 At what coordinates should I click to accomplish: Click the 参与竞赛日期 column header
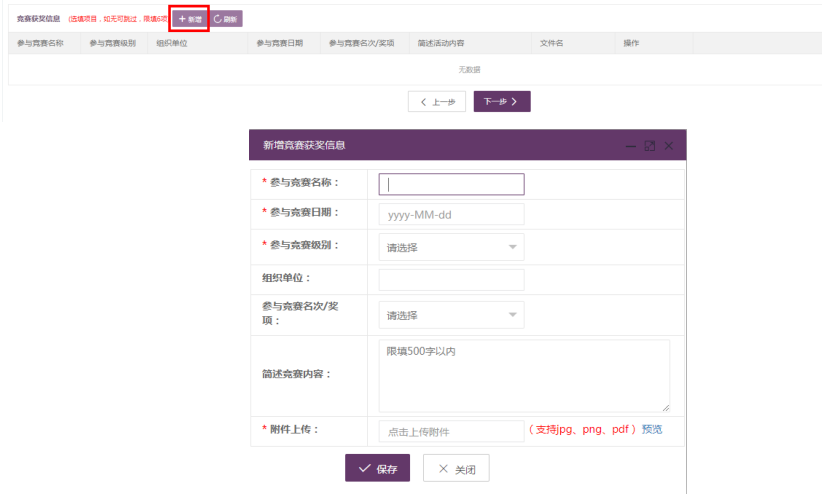279,44
